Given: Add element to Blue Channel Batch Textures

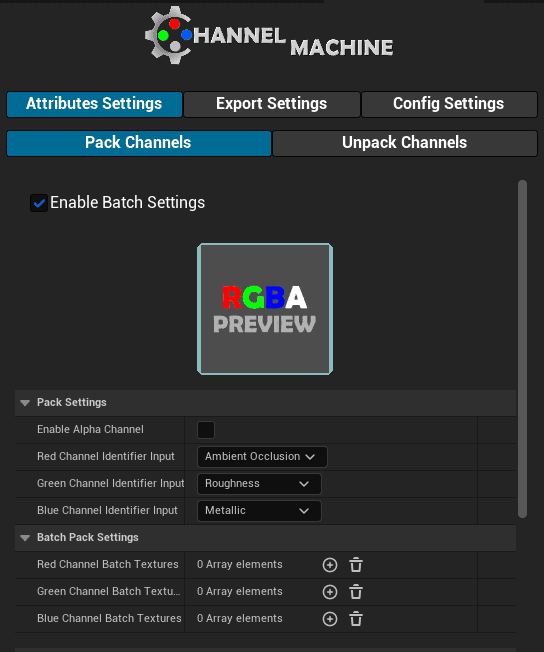Looking at the screenshot, I should click(x=330, y=619).
